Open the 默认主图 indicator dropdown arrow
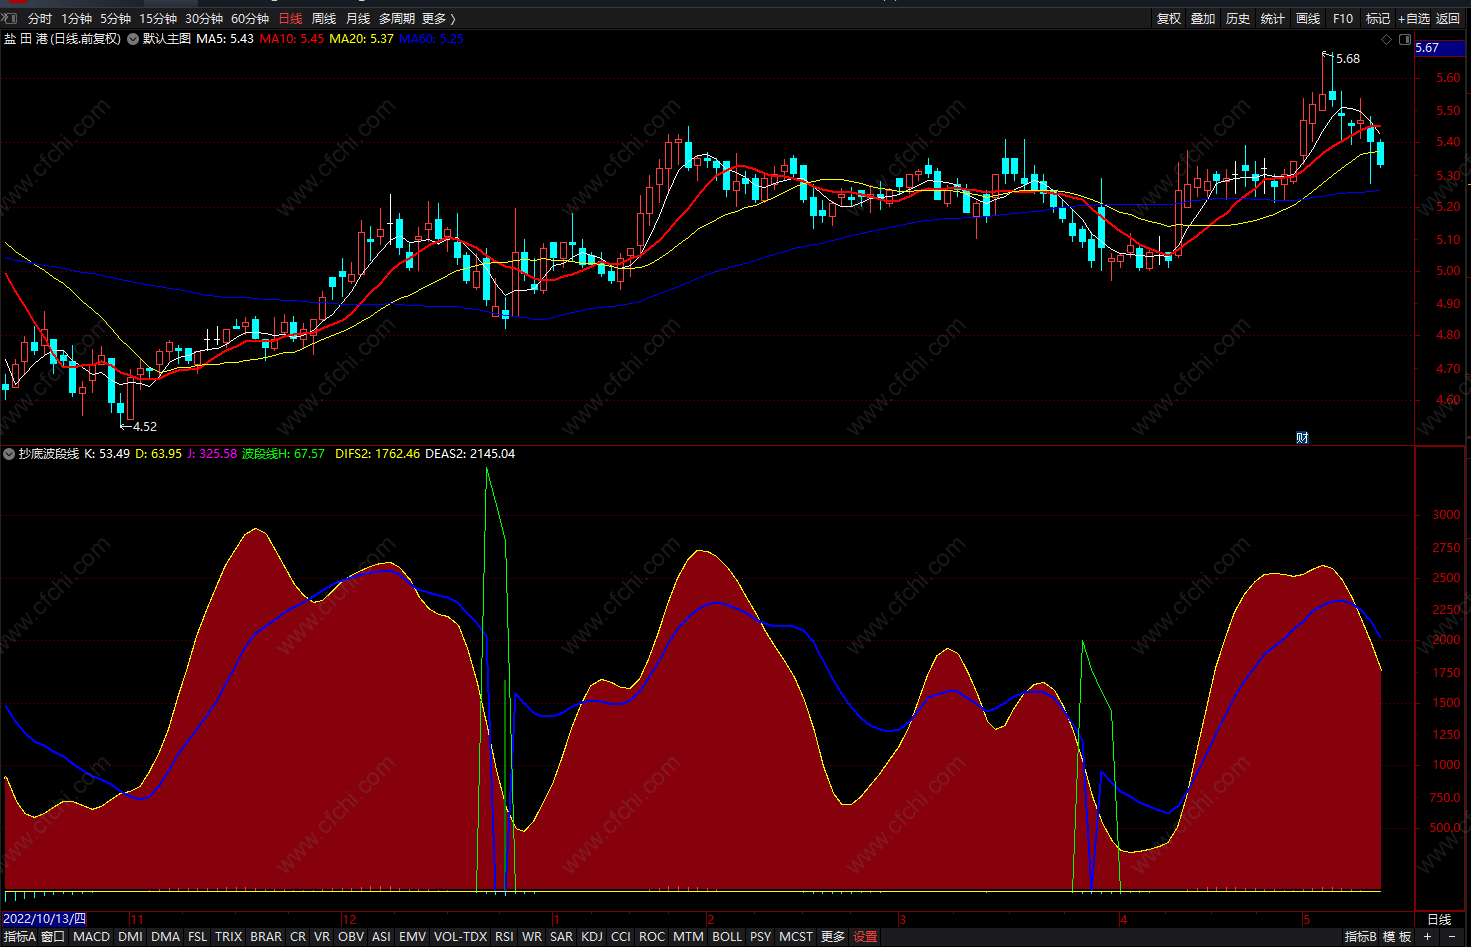The height and width of the screenshot is (947, 1471). [133, 39]
